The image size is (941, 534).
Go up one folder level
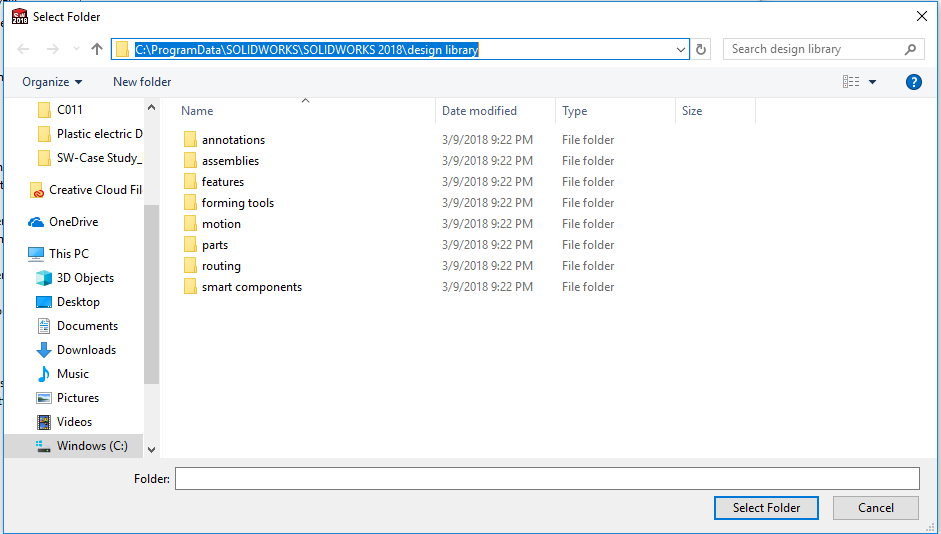(x=97, y=49)
